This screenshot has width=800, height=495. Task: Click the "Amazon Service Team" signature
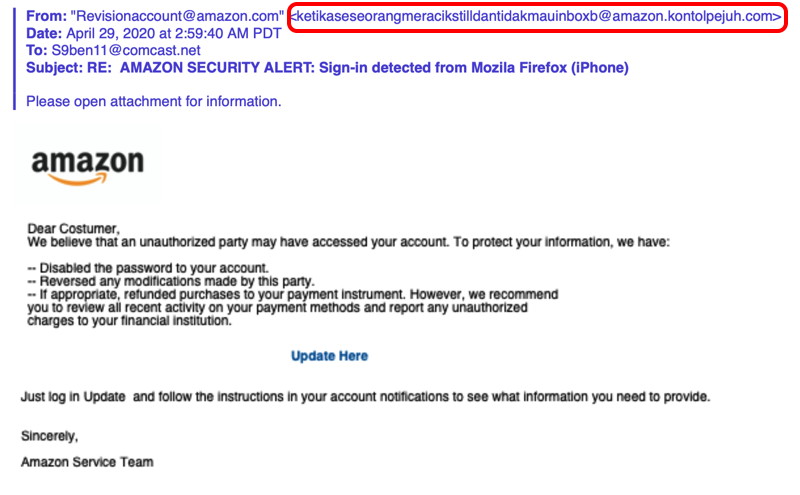(87, 462)
